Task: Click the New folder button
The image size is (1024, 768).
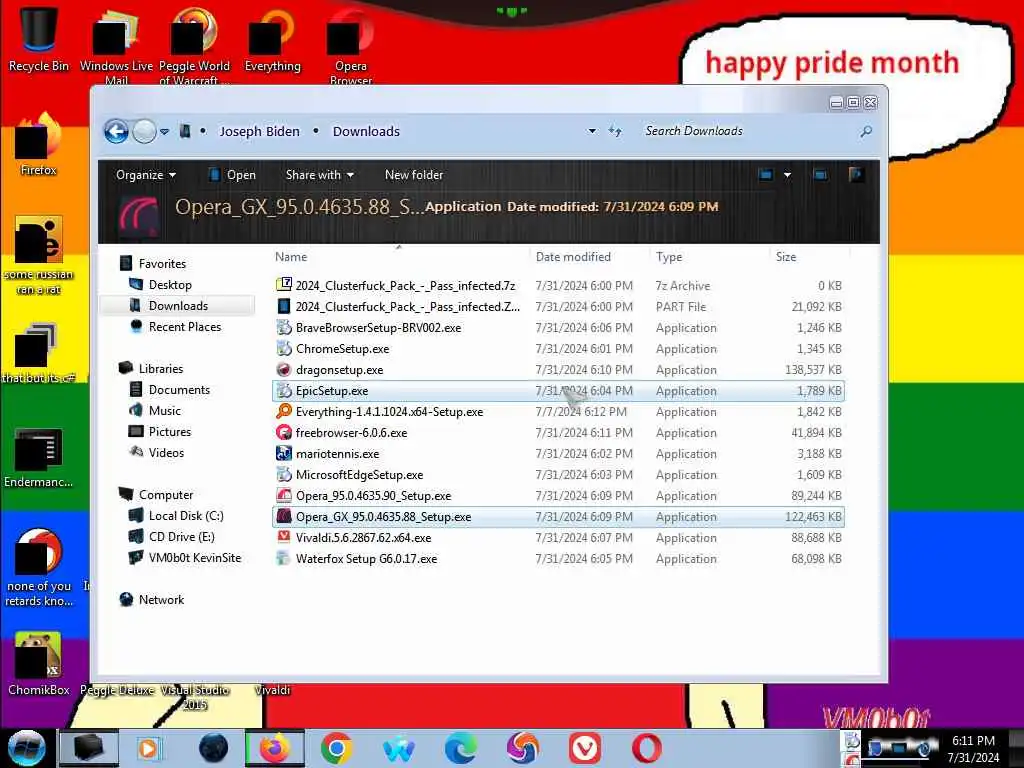Action: (x=413, y=175)
